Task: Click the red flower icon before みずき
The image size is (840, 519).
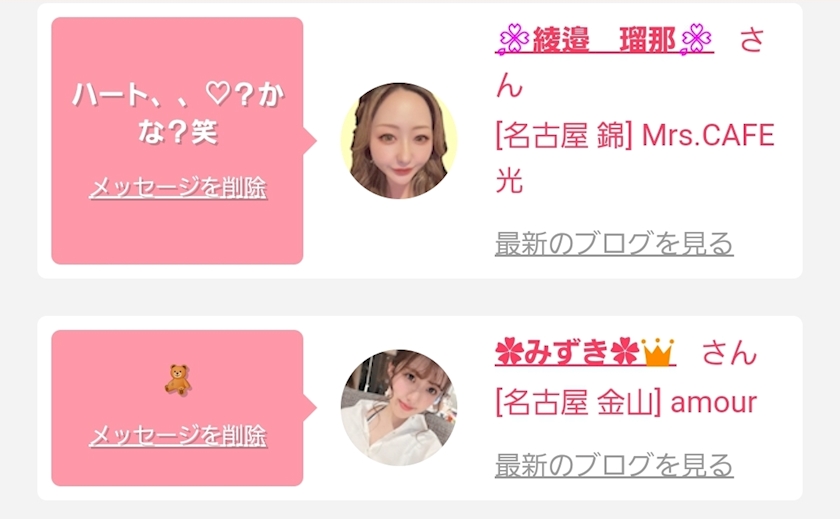Action: click(x=509, y=352)
